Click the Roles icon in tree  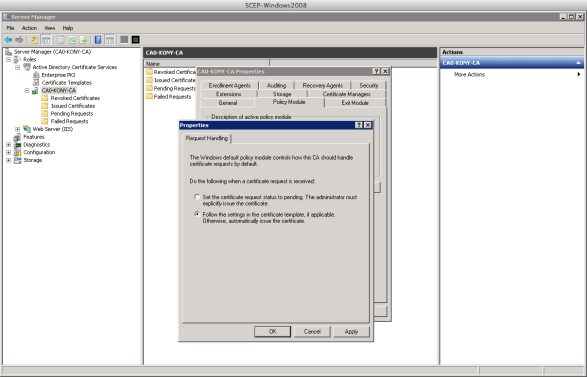pos(18,60)
